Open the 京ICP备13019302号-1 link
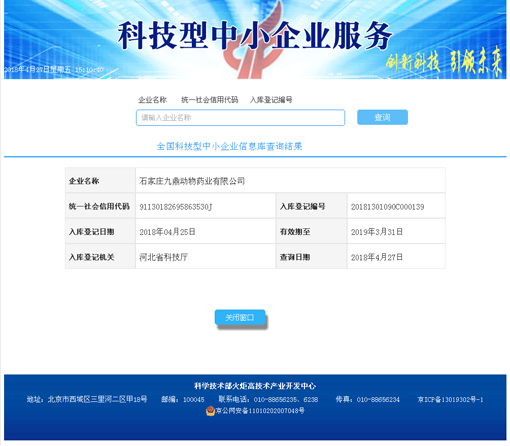510x446 pixels. (450, 399)
